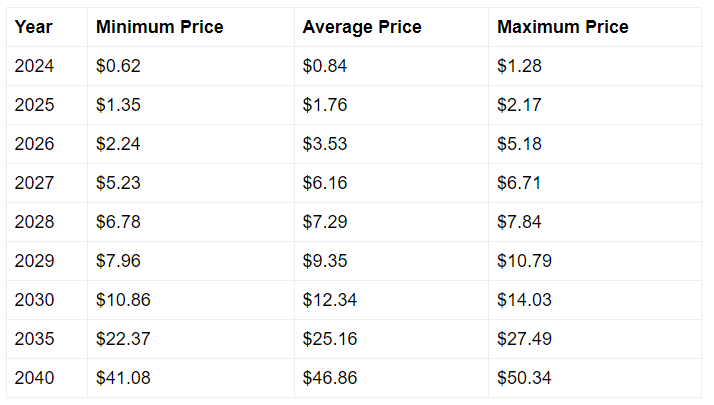Select the 2027 average price $6.16

click(x=325, y=183)
